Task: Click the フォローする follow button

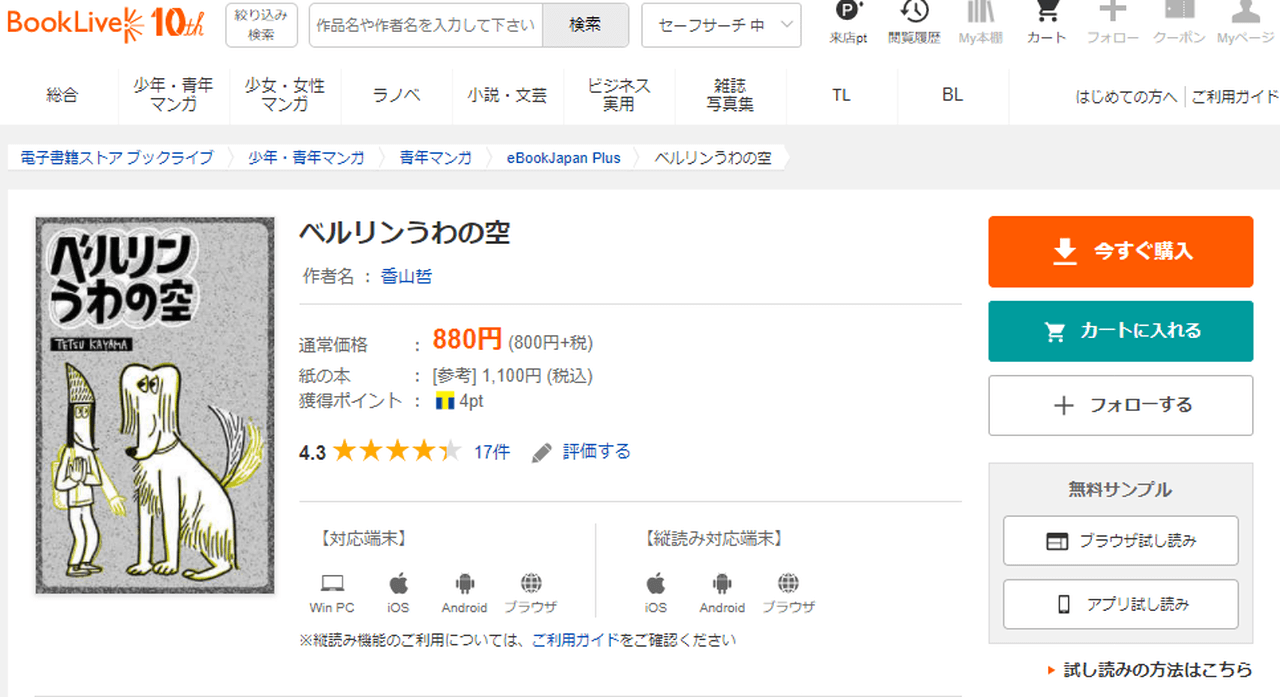Action: coord(1120,405)
